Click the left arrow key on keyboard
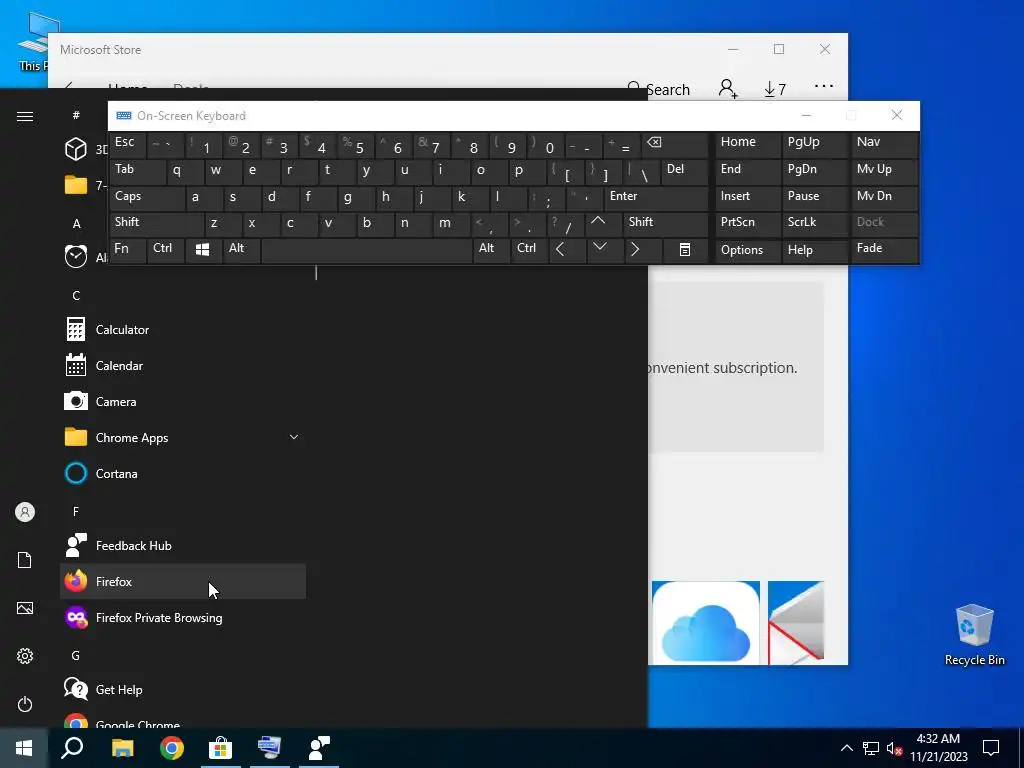This screenshot has width=1024, height=768. 567,250
